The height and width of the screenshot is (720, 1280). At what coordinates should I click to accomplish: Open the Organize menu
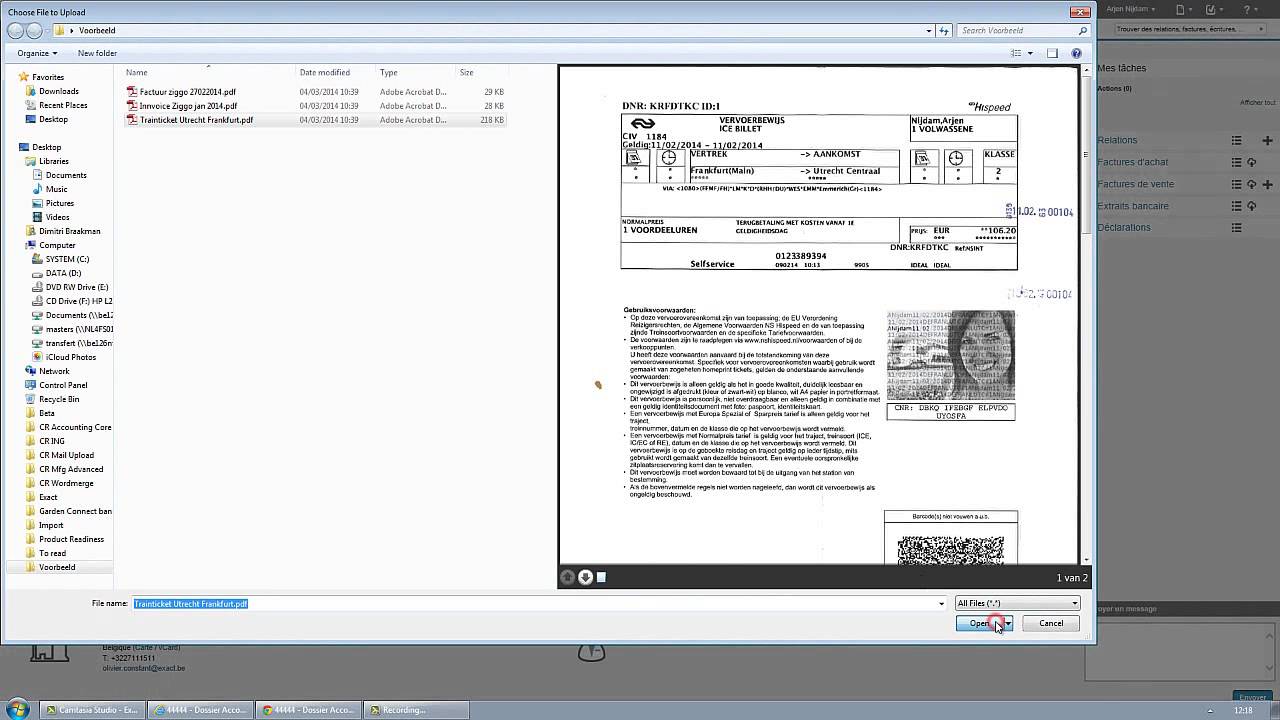click(37, 53)
